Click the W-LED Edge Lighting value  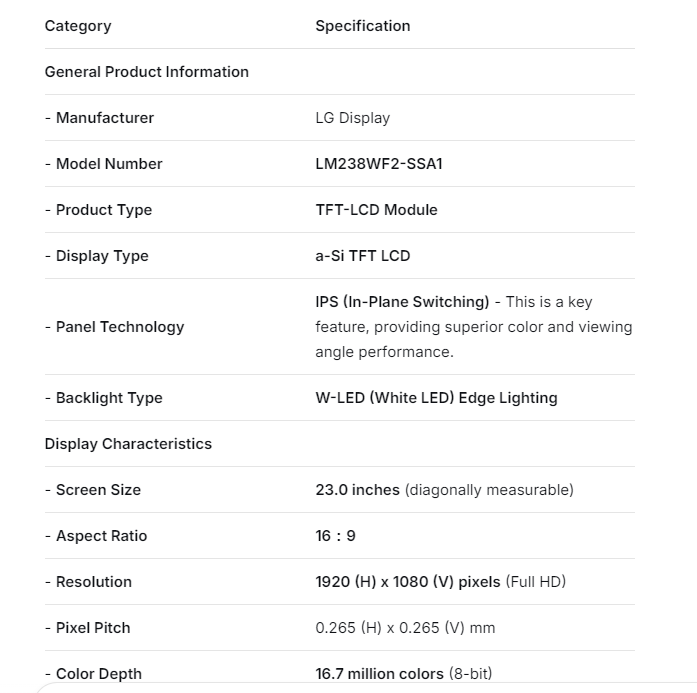pyautogui.click(x=436, y=398)
